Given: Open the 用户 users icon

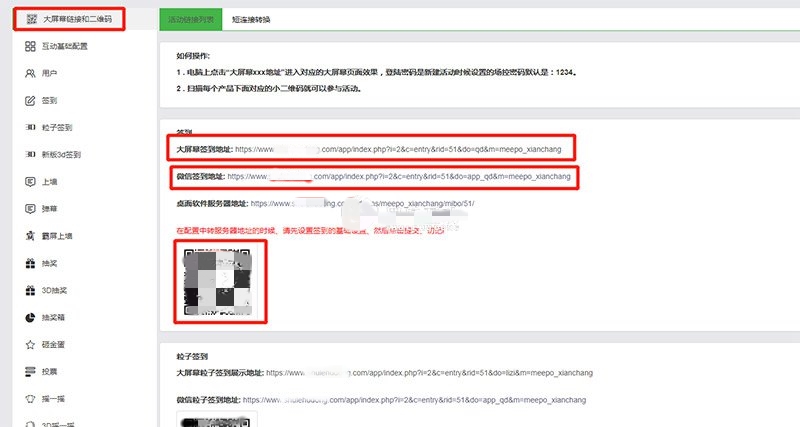Looking at the screenshot, I should (30, 73).
